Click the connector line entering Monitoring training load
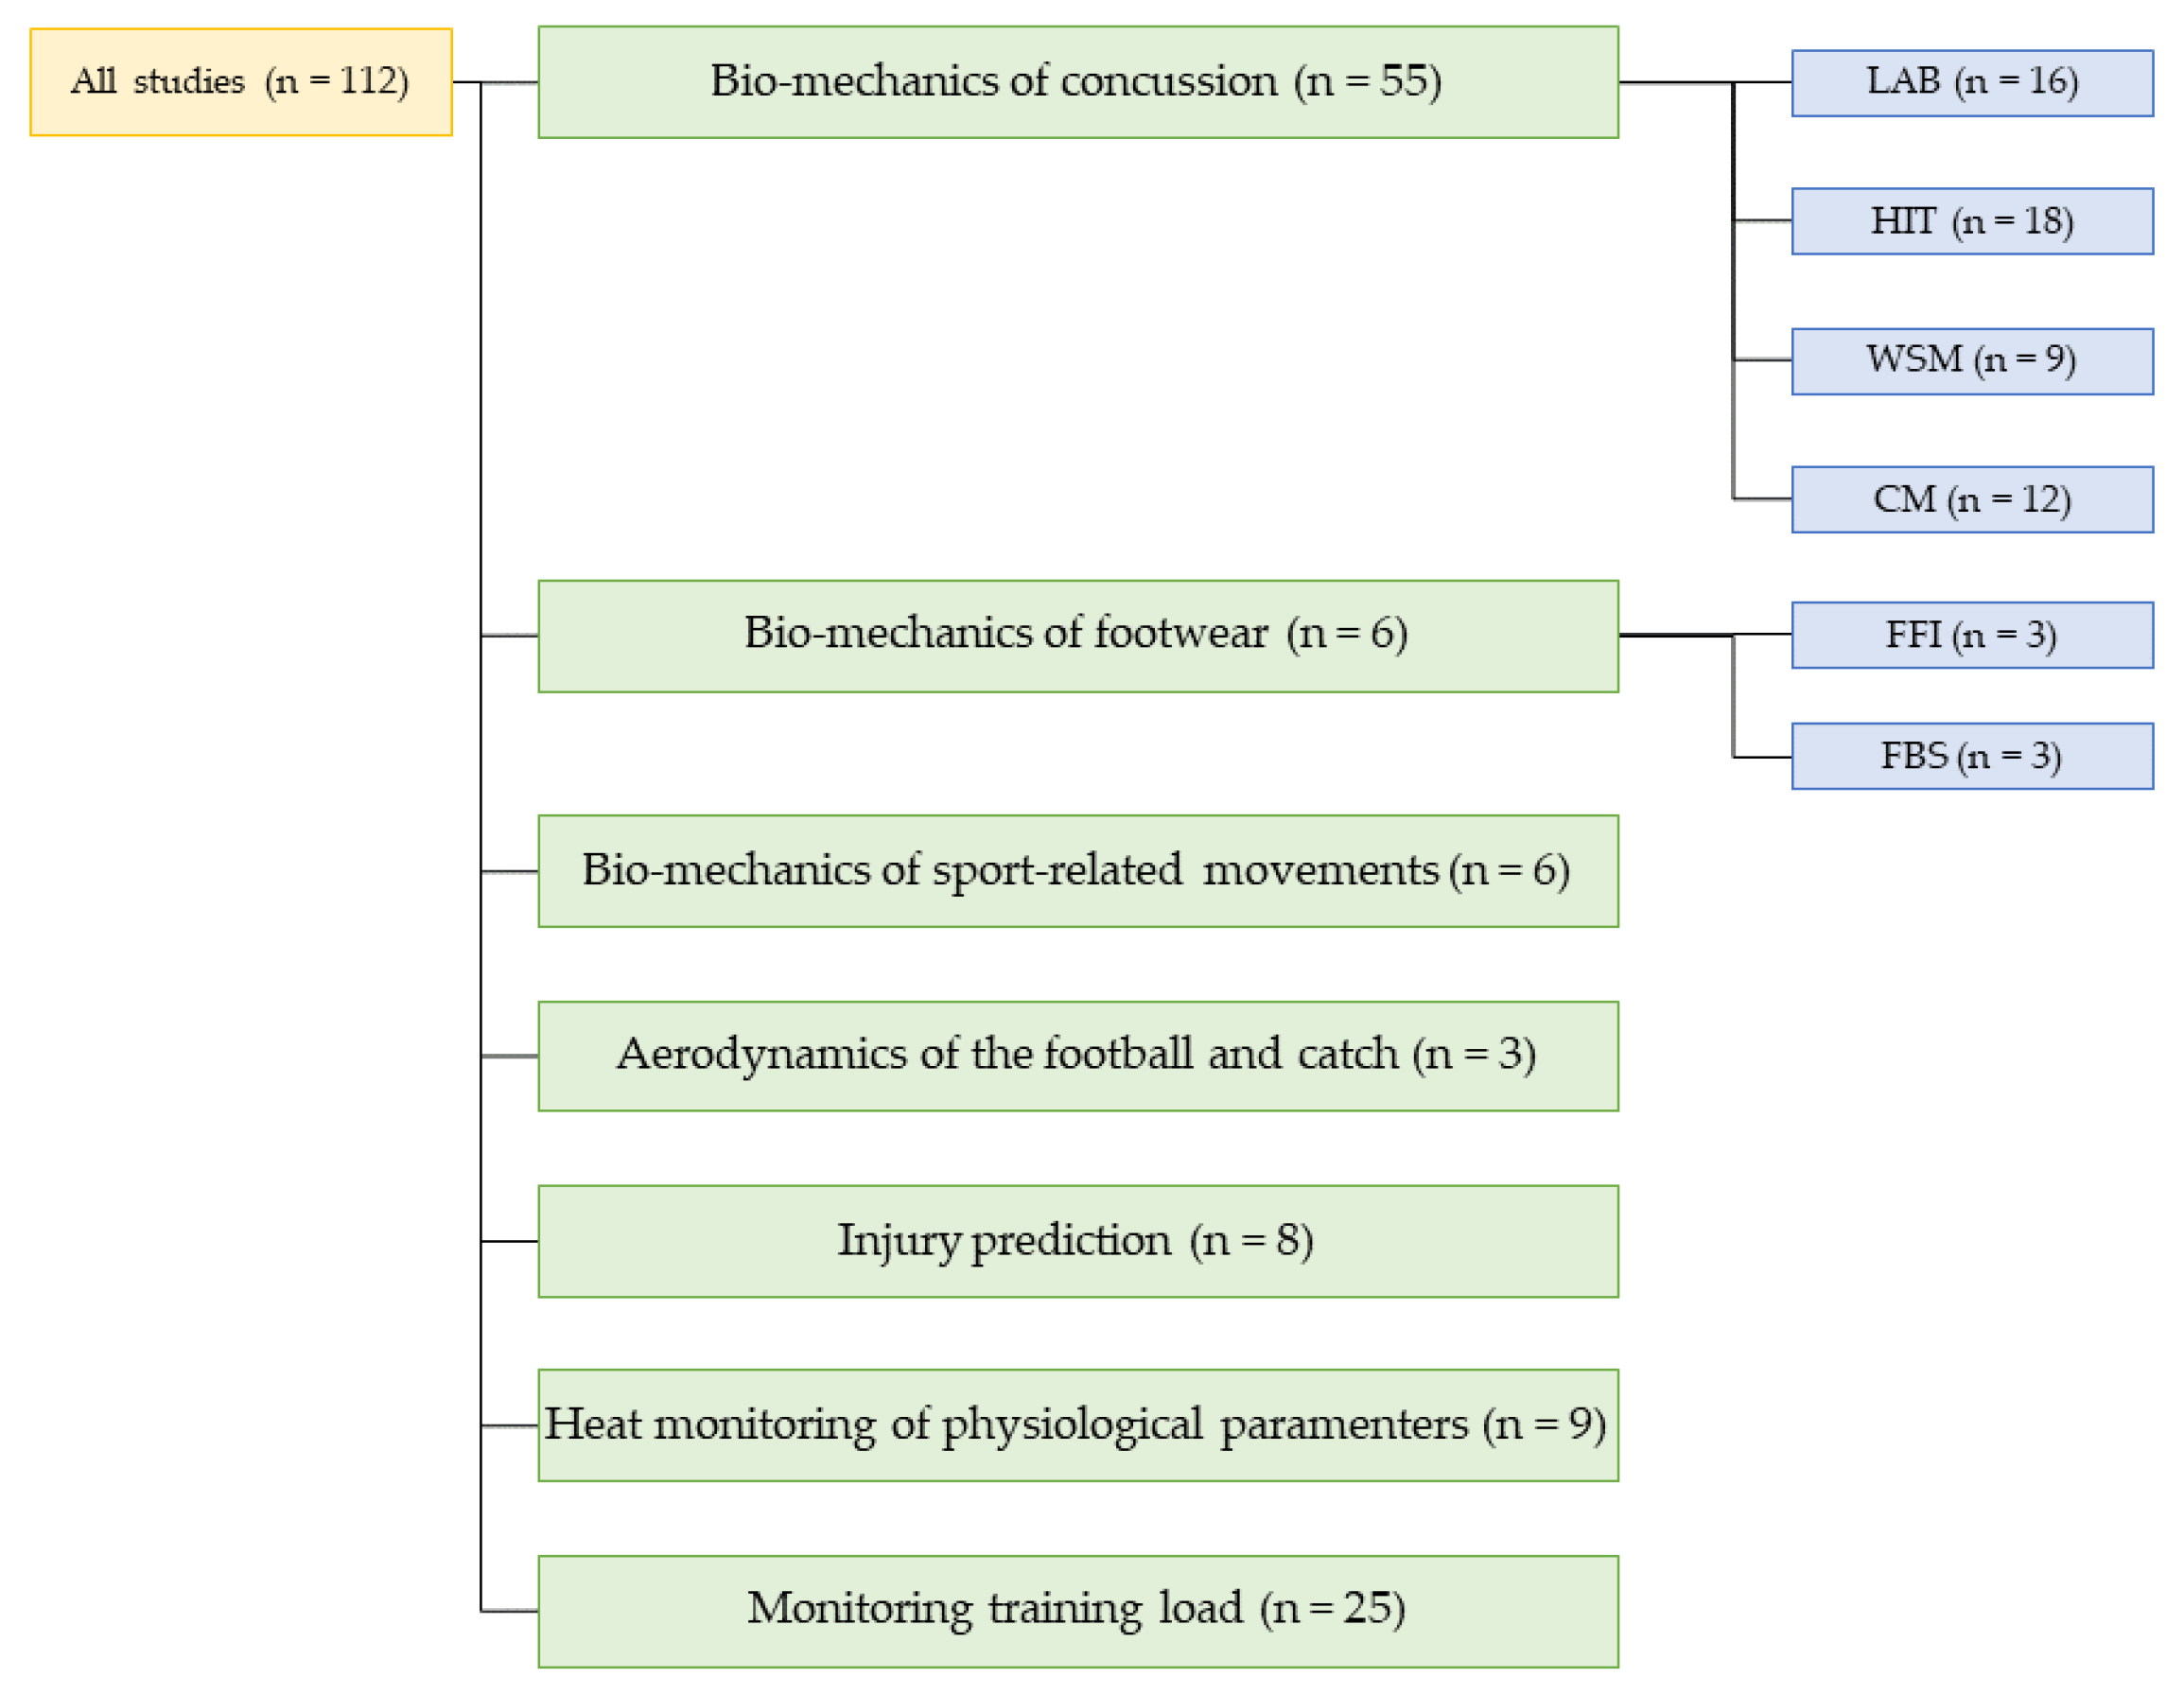 (x=509, y=1611)
